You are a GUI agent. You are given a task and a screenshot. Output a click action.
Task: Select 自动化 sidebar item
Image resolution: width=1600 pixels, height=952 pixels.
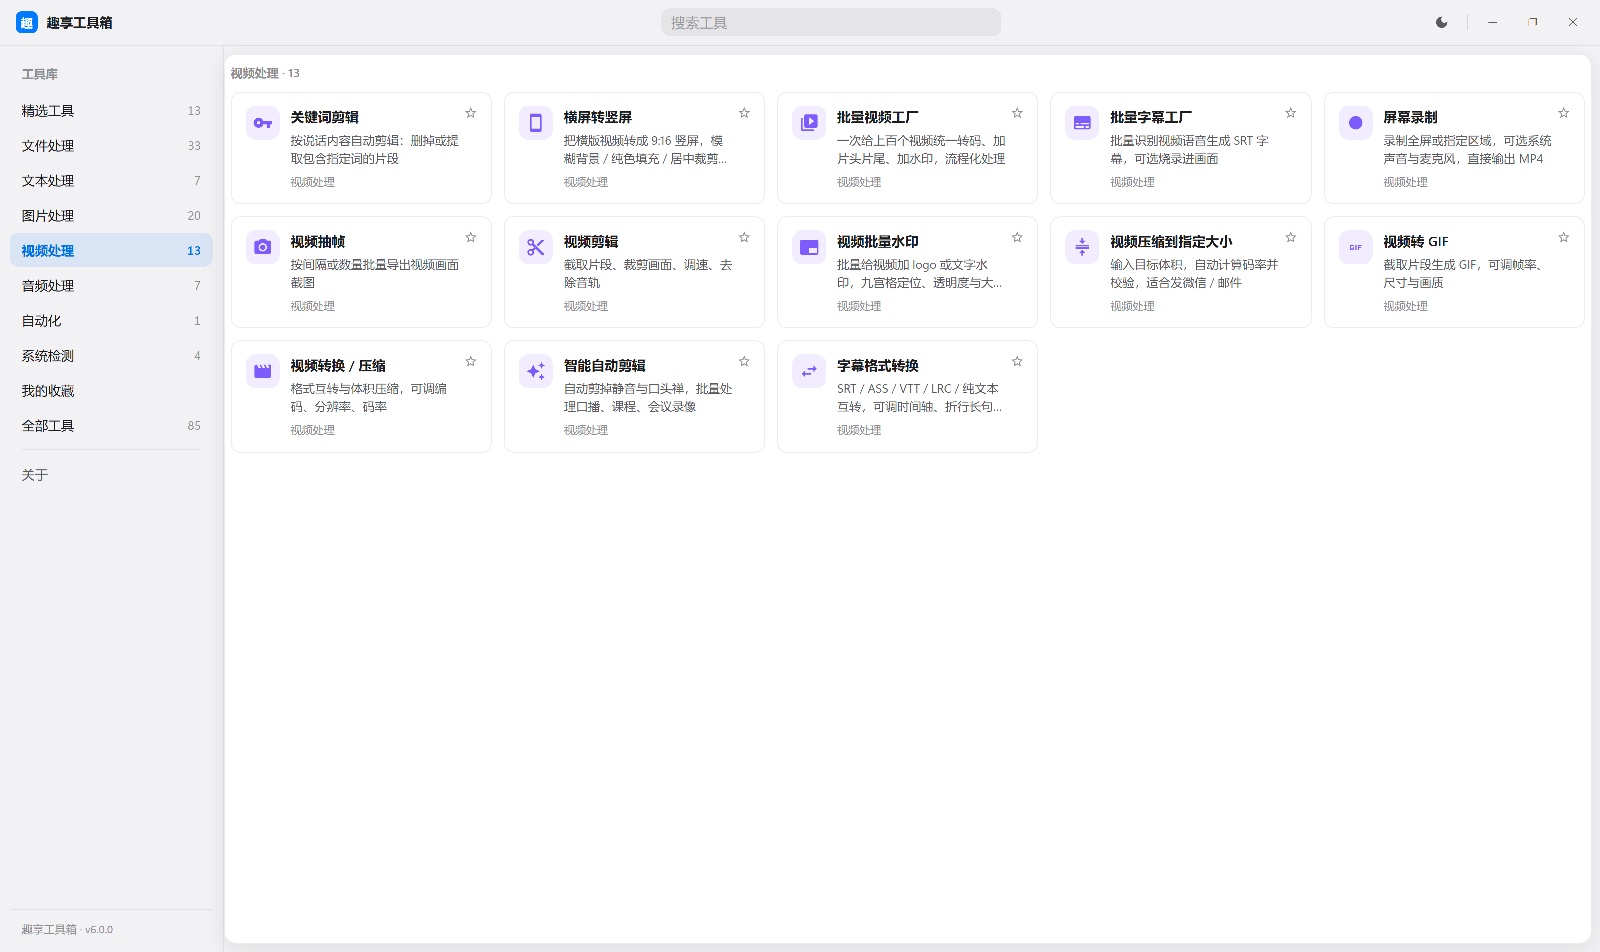[111, 321]
